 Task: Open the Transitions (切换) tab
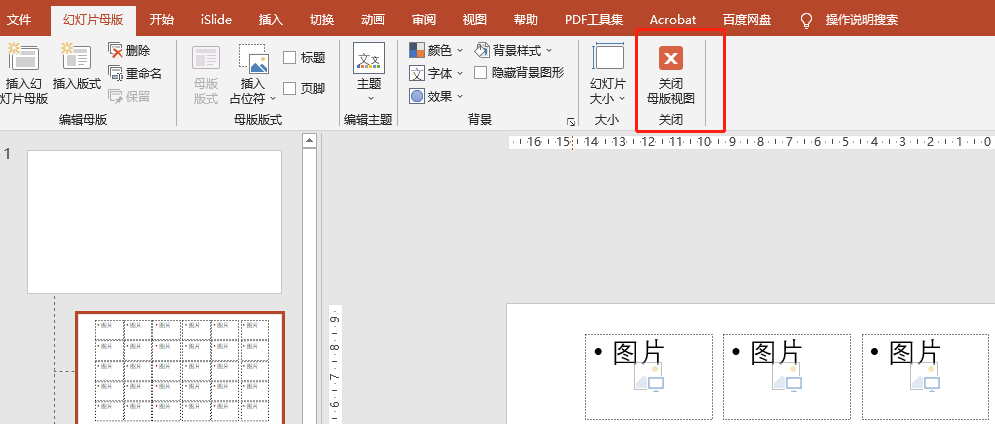322,20
